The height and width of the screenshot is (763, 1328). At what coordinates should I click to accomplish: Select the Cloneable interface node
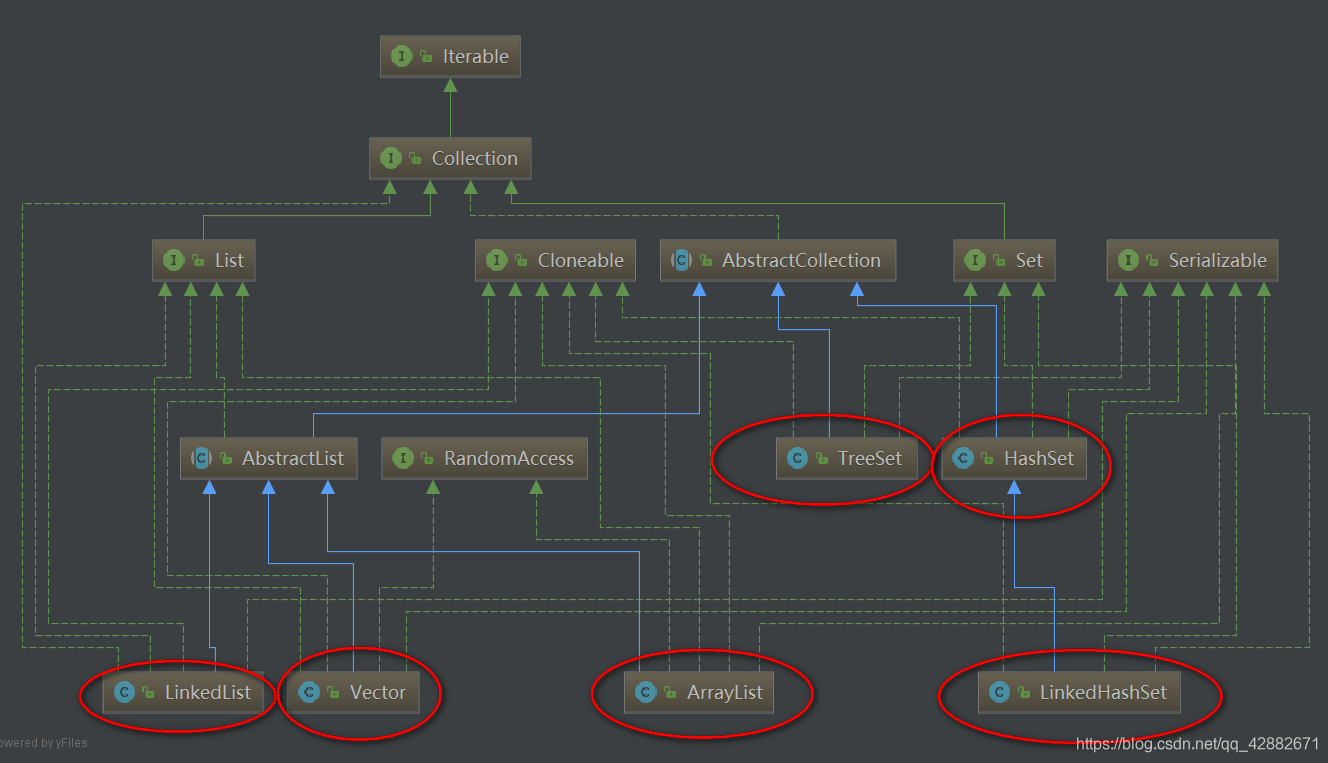coord(555,261)
